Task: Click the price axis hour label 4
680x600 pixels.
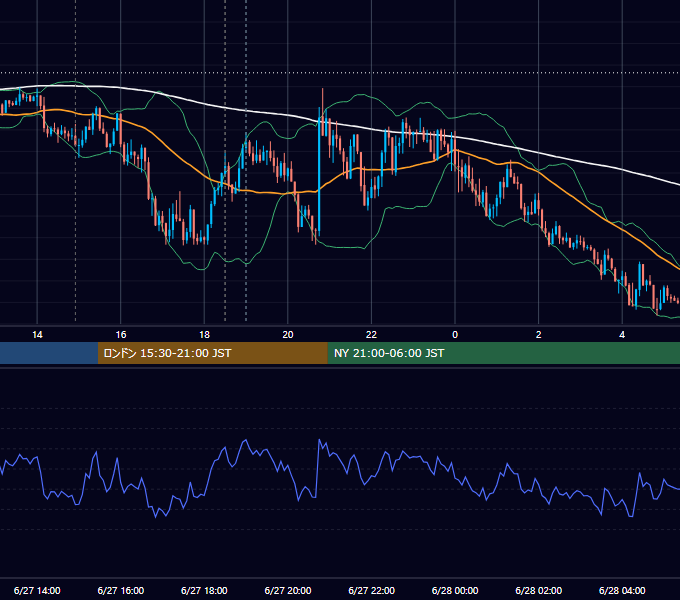Action: 622,335
